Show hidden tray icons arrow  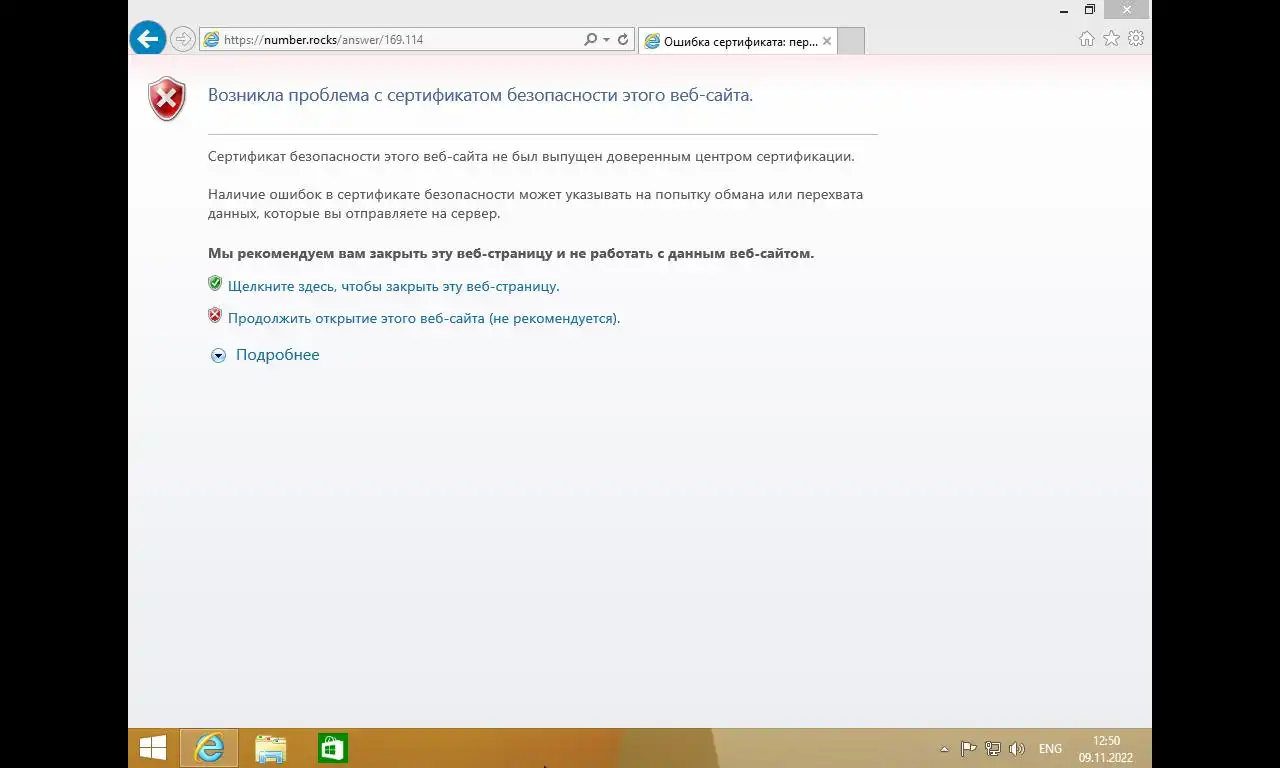944,749
